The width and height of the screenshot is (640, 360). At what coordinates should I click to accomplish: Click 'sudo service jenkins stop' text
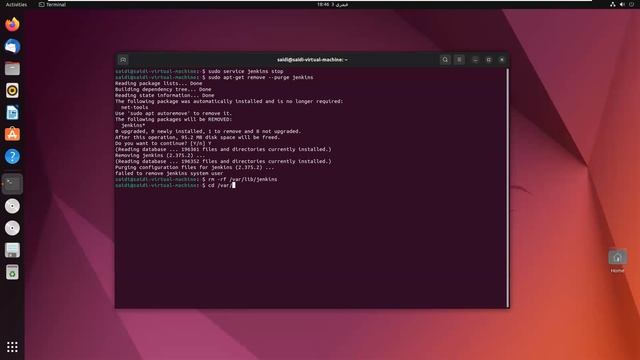[x=245, y=71]
